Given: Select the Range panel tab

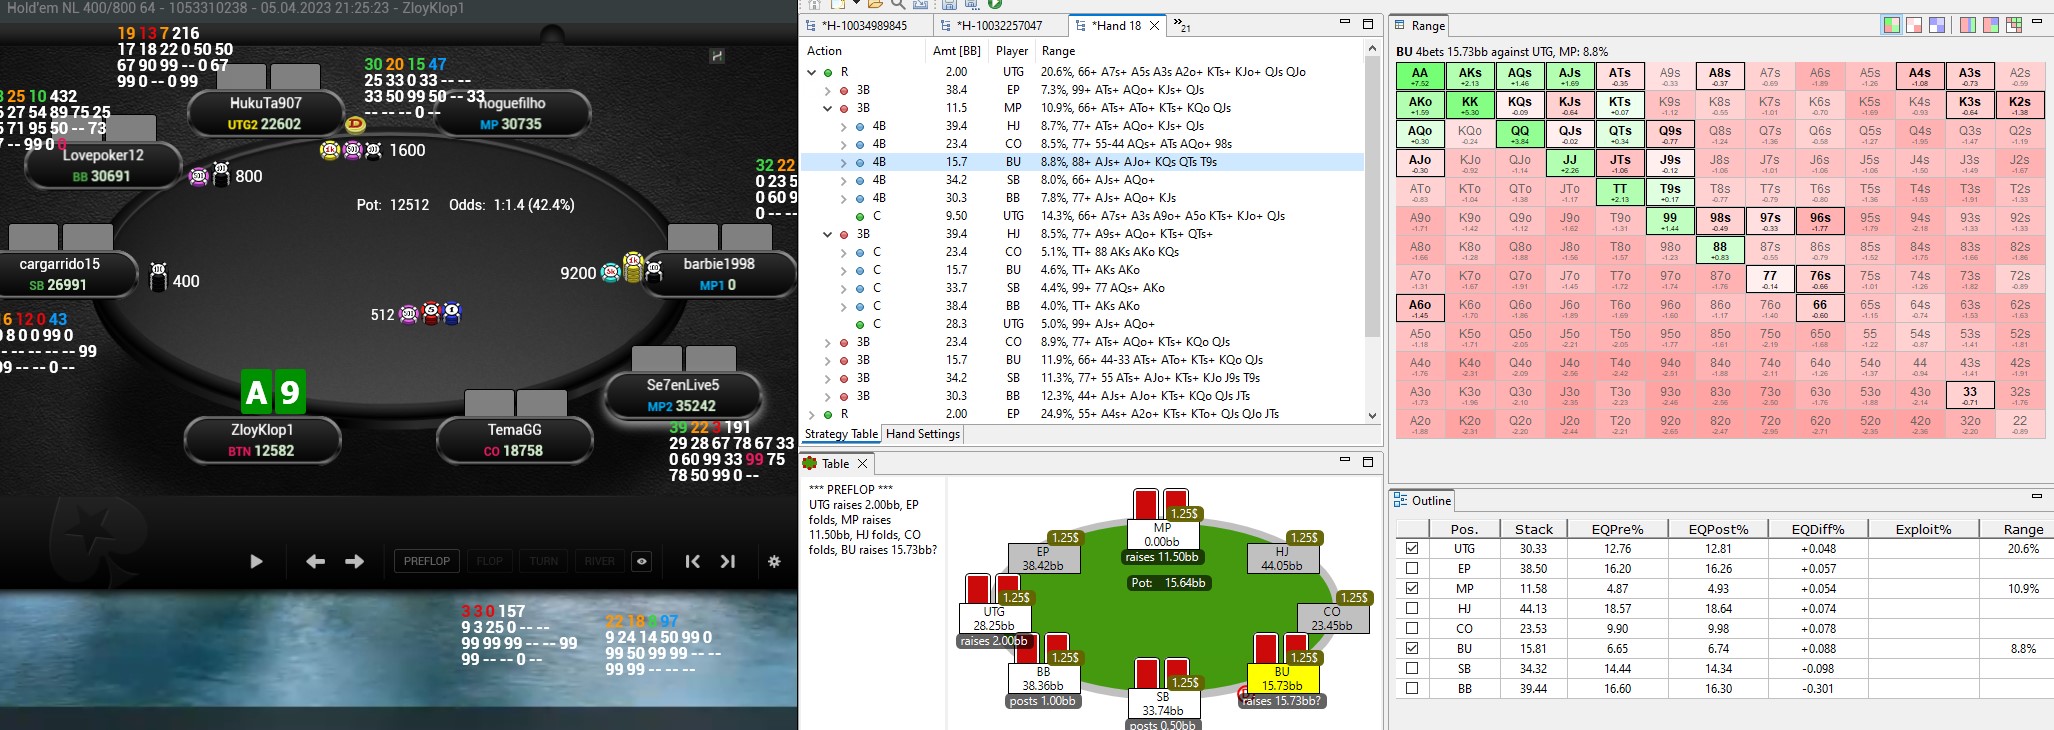Looking at the screenshot, I should [x=1420, y=26].
